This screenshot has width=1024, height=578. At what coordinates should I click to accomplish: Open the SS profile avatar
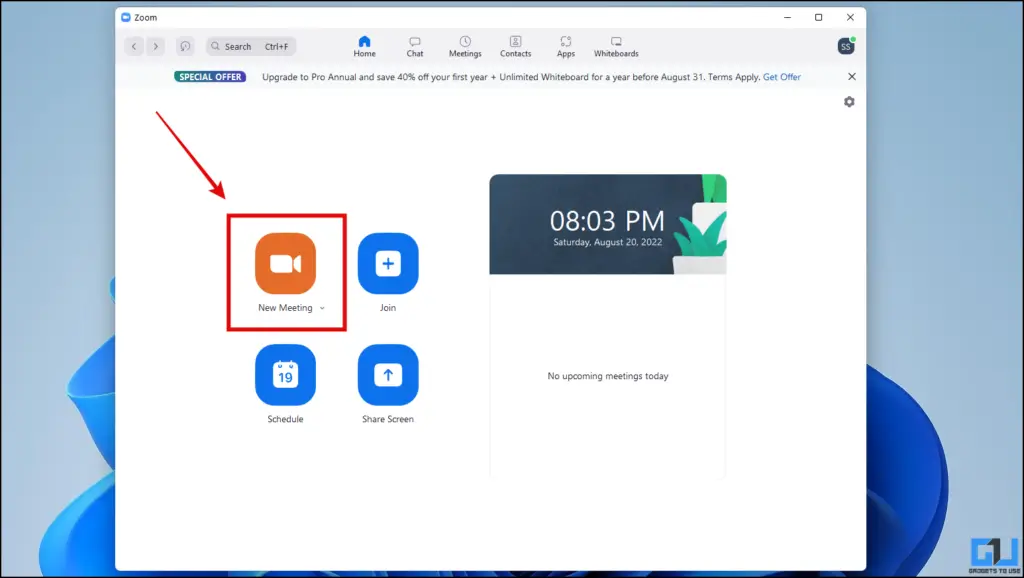coord(846,46)
